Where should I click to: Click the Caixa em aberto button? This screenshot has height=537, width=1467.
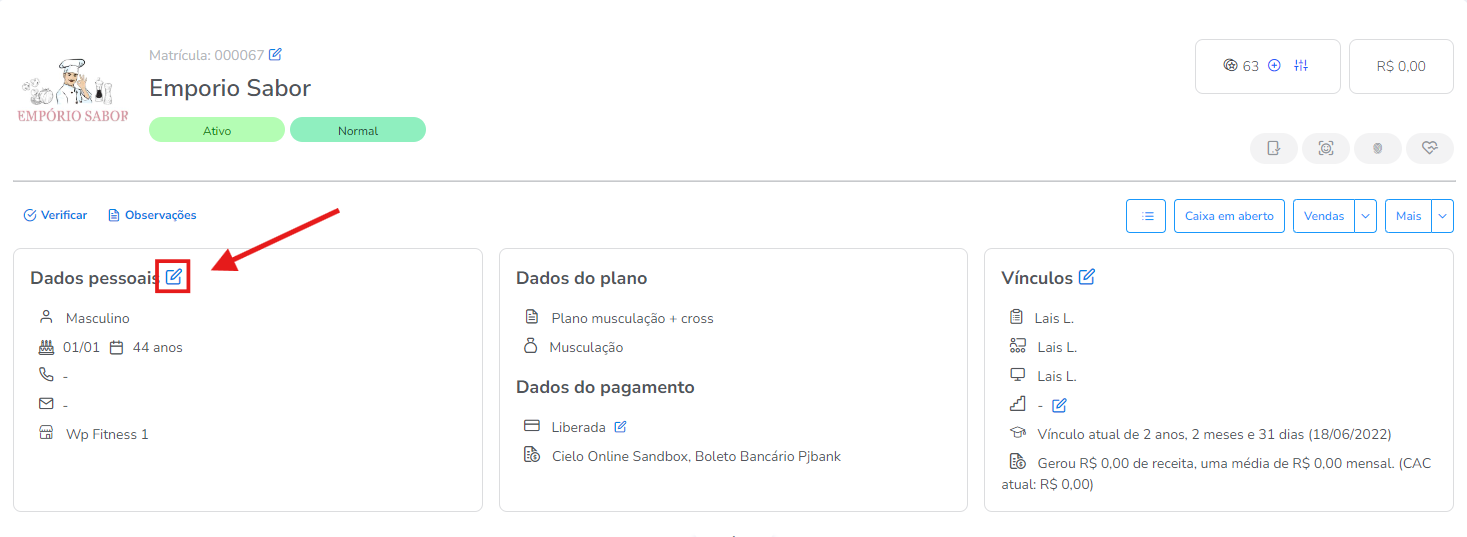pos(1229,216)
